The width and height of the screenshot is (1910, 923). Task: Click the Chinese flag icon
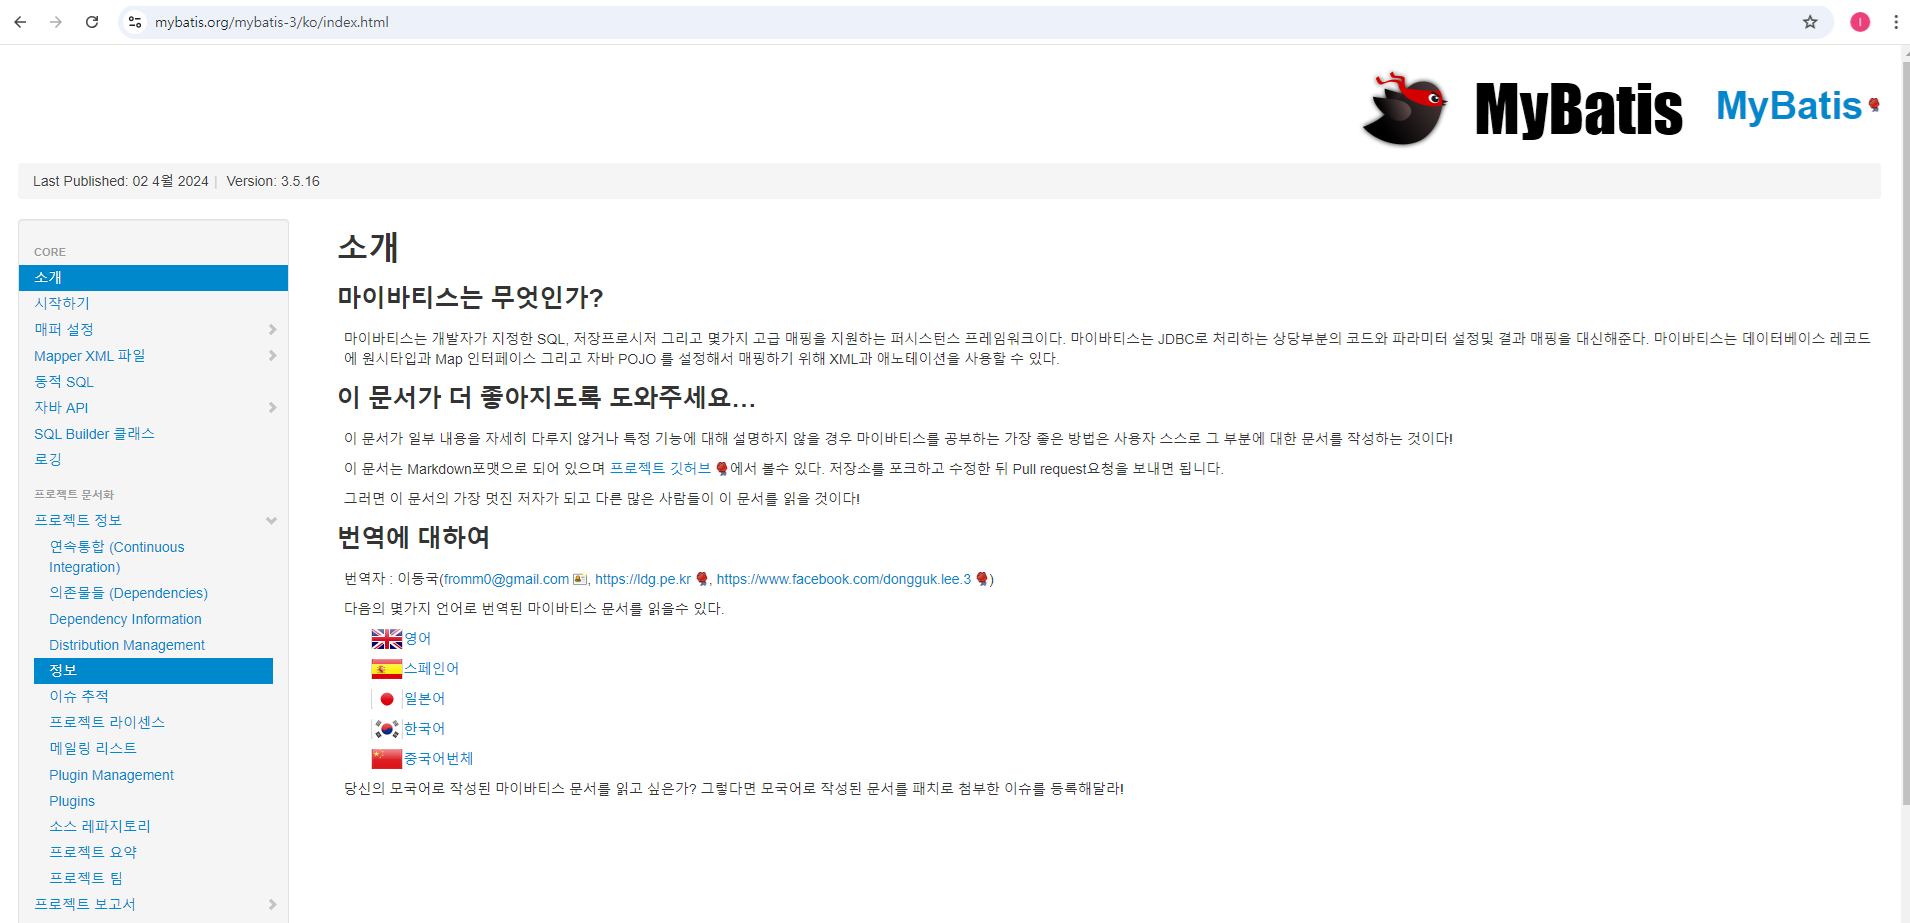(386, 759)
